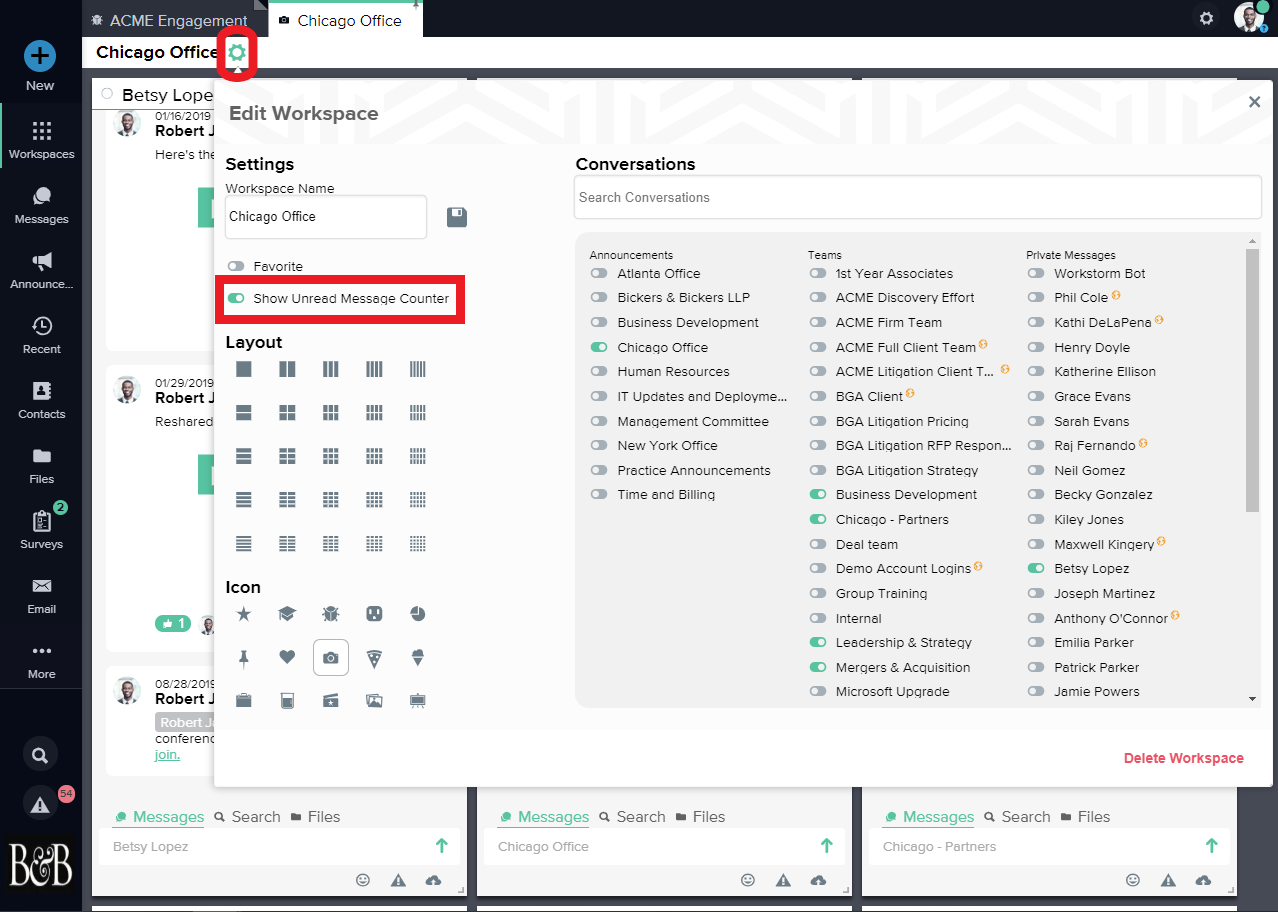Image resolution: width=1278 pixels, height=912 pixels.
Task: Choose the heart workspace icon
Action: [x=287, y=657]
